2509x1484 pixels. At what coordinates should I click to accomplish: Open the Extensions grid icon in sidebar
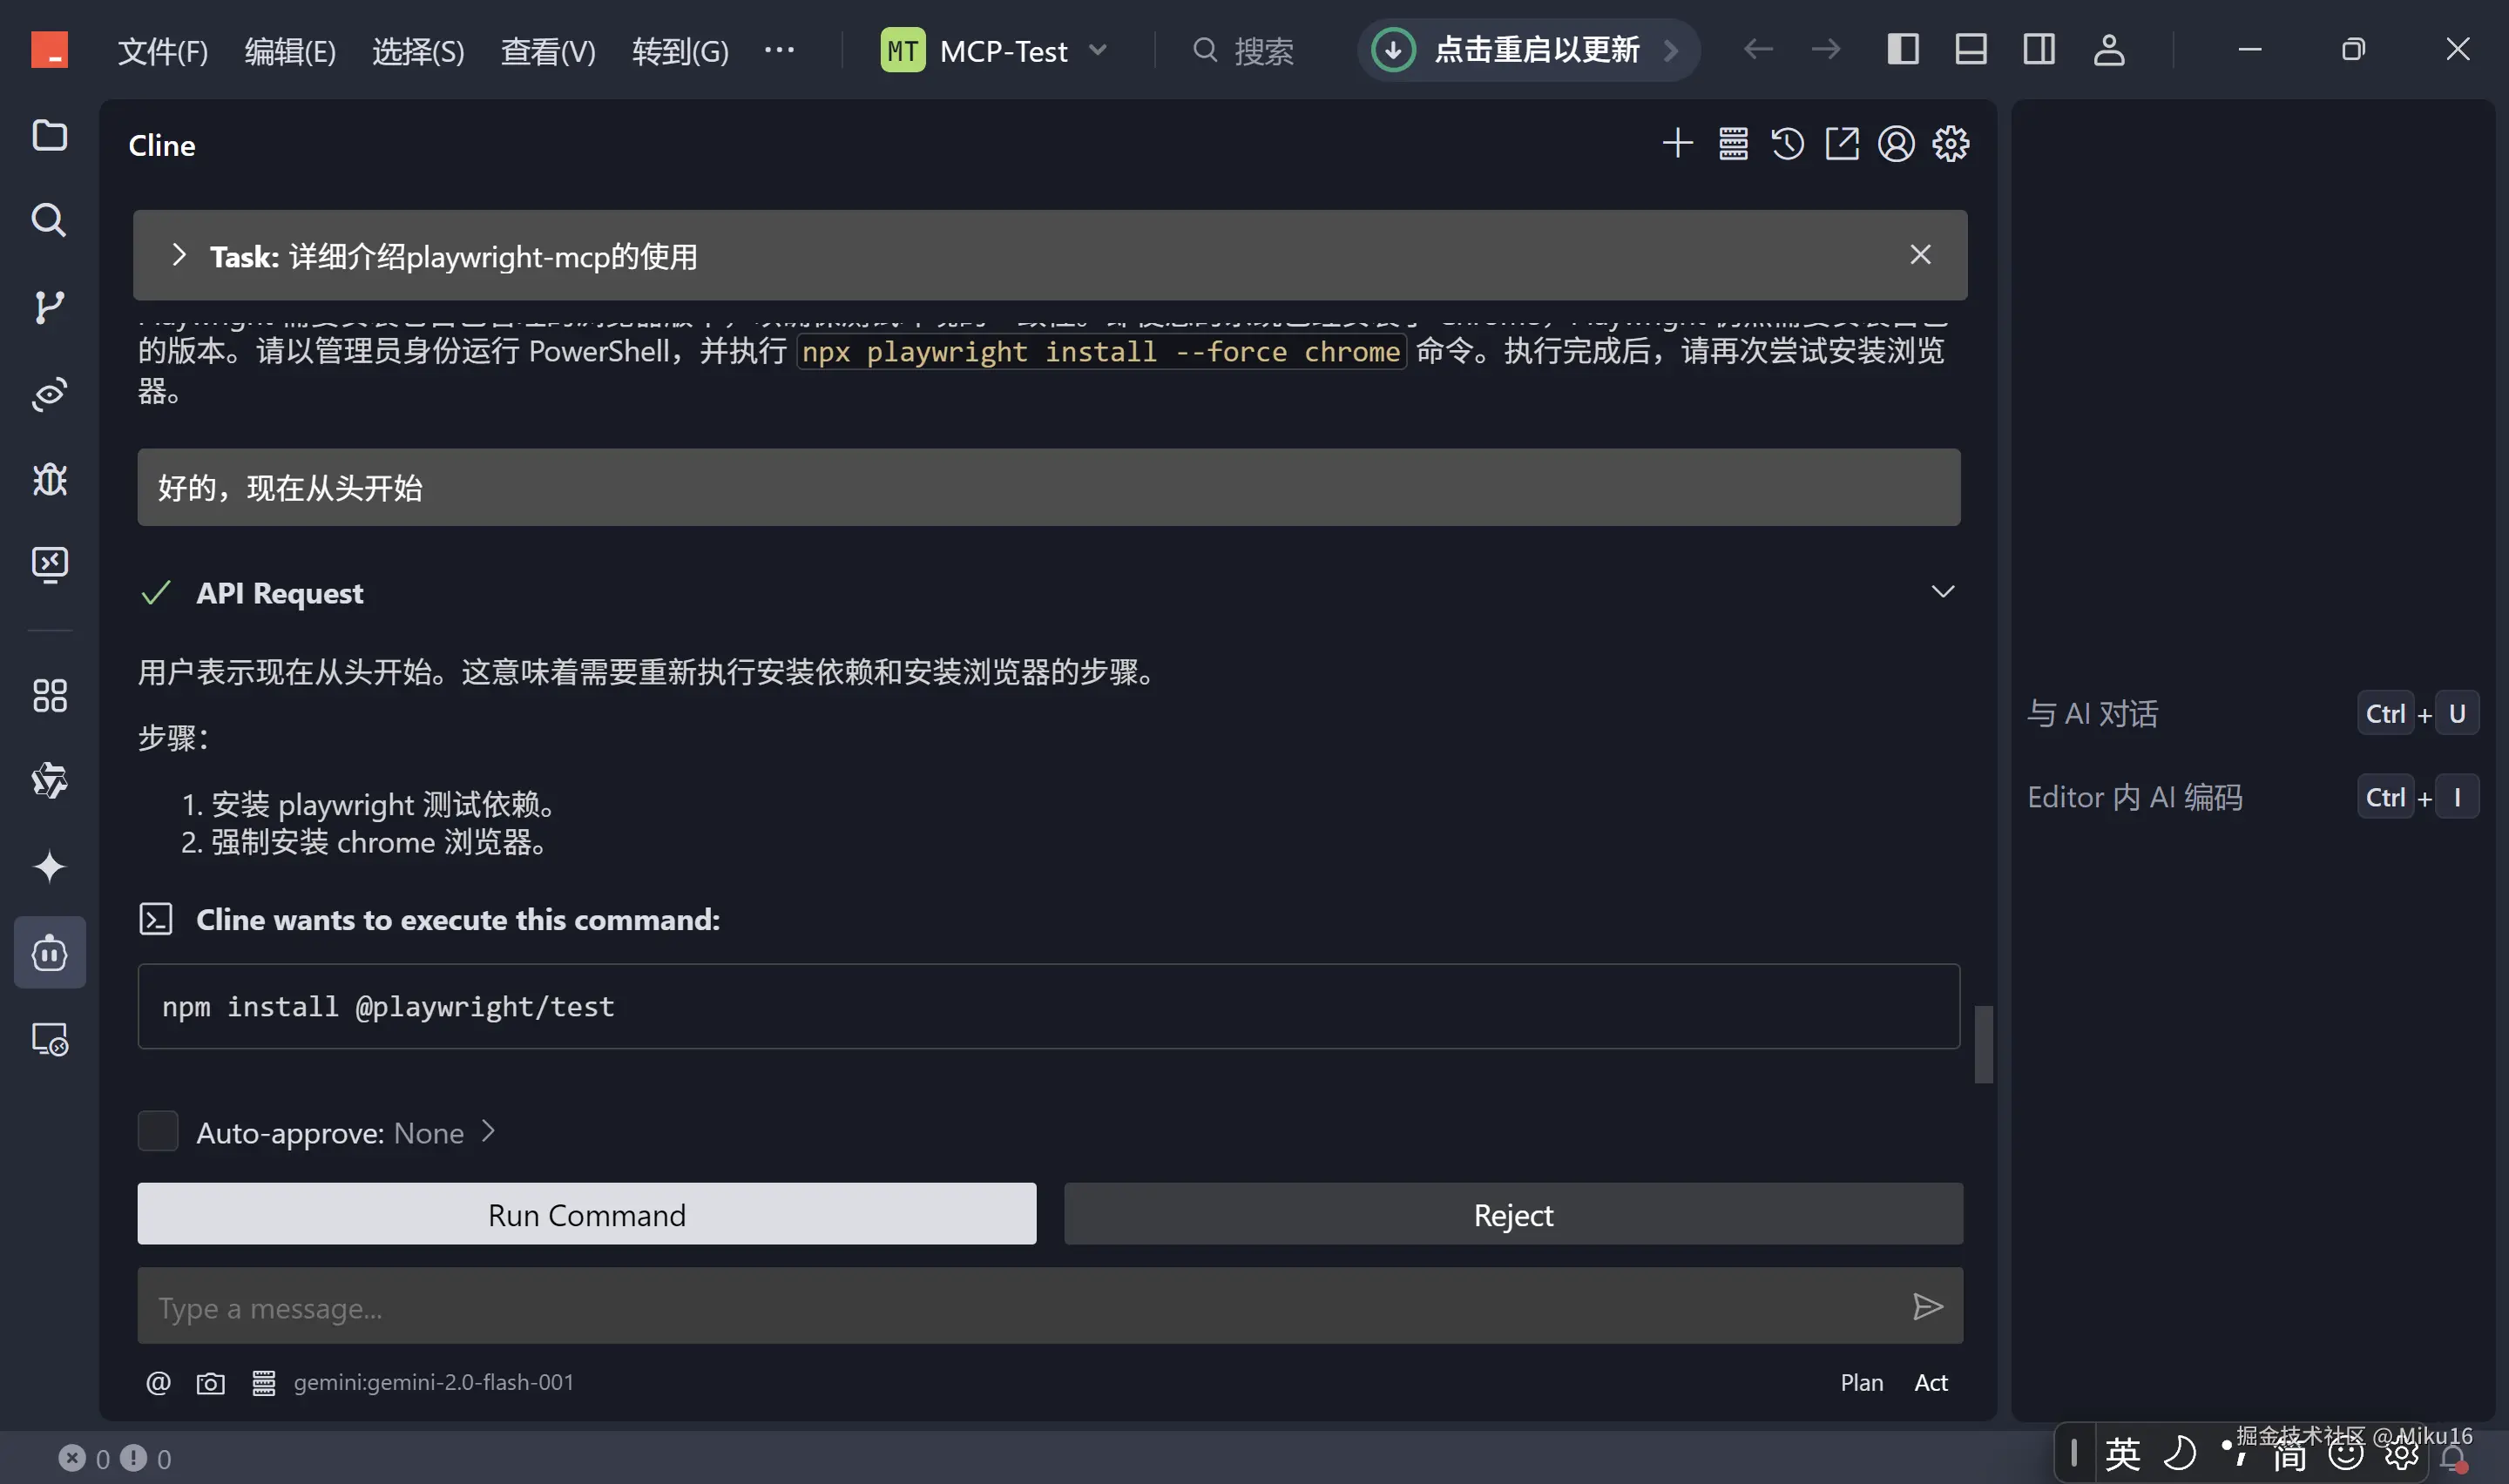click(49, 695)
